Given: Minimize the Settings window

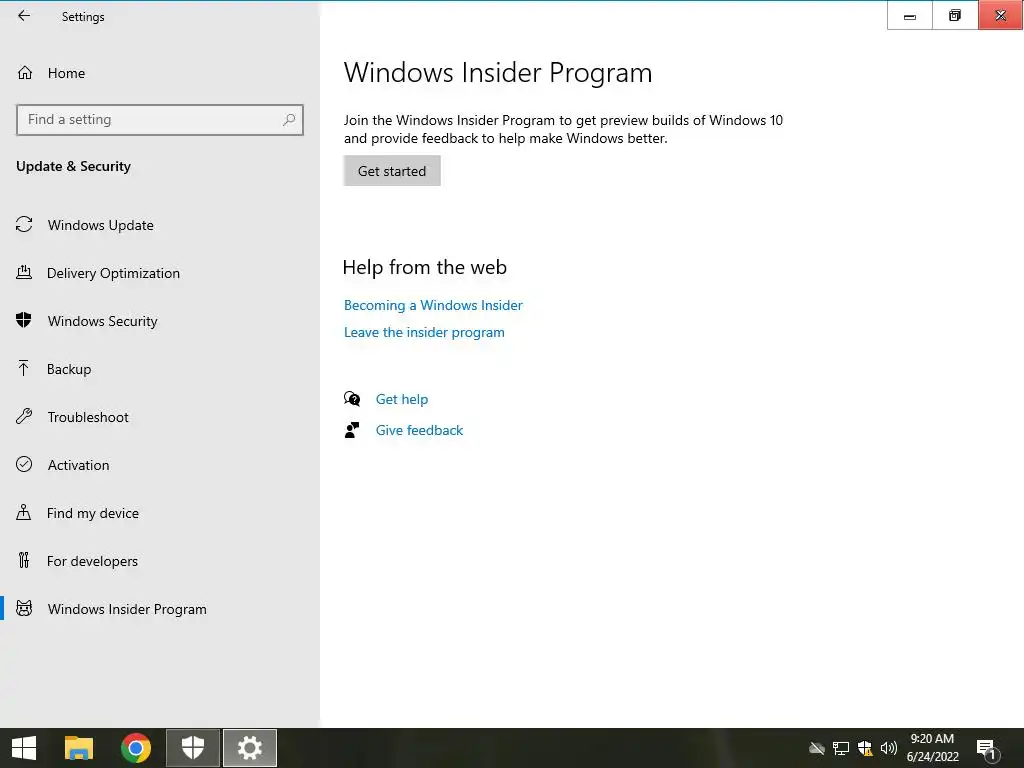Looking at the screenshot, I should pos(910,16).
